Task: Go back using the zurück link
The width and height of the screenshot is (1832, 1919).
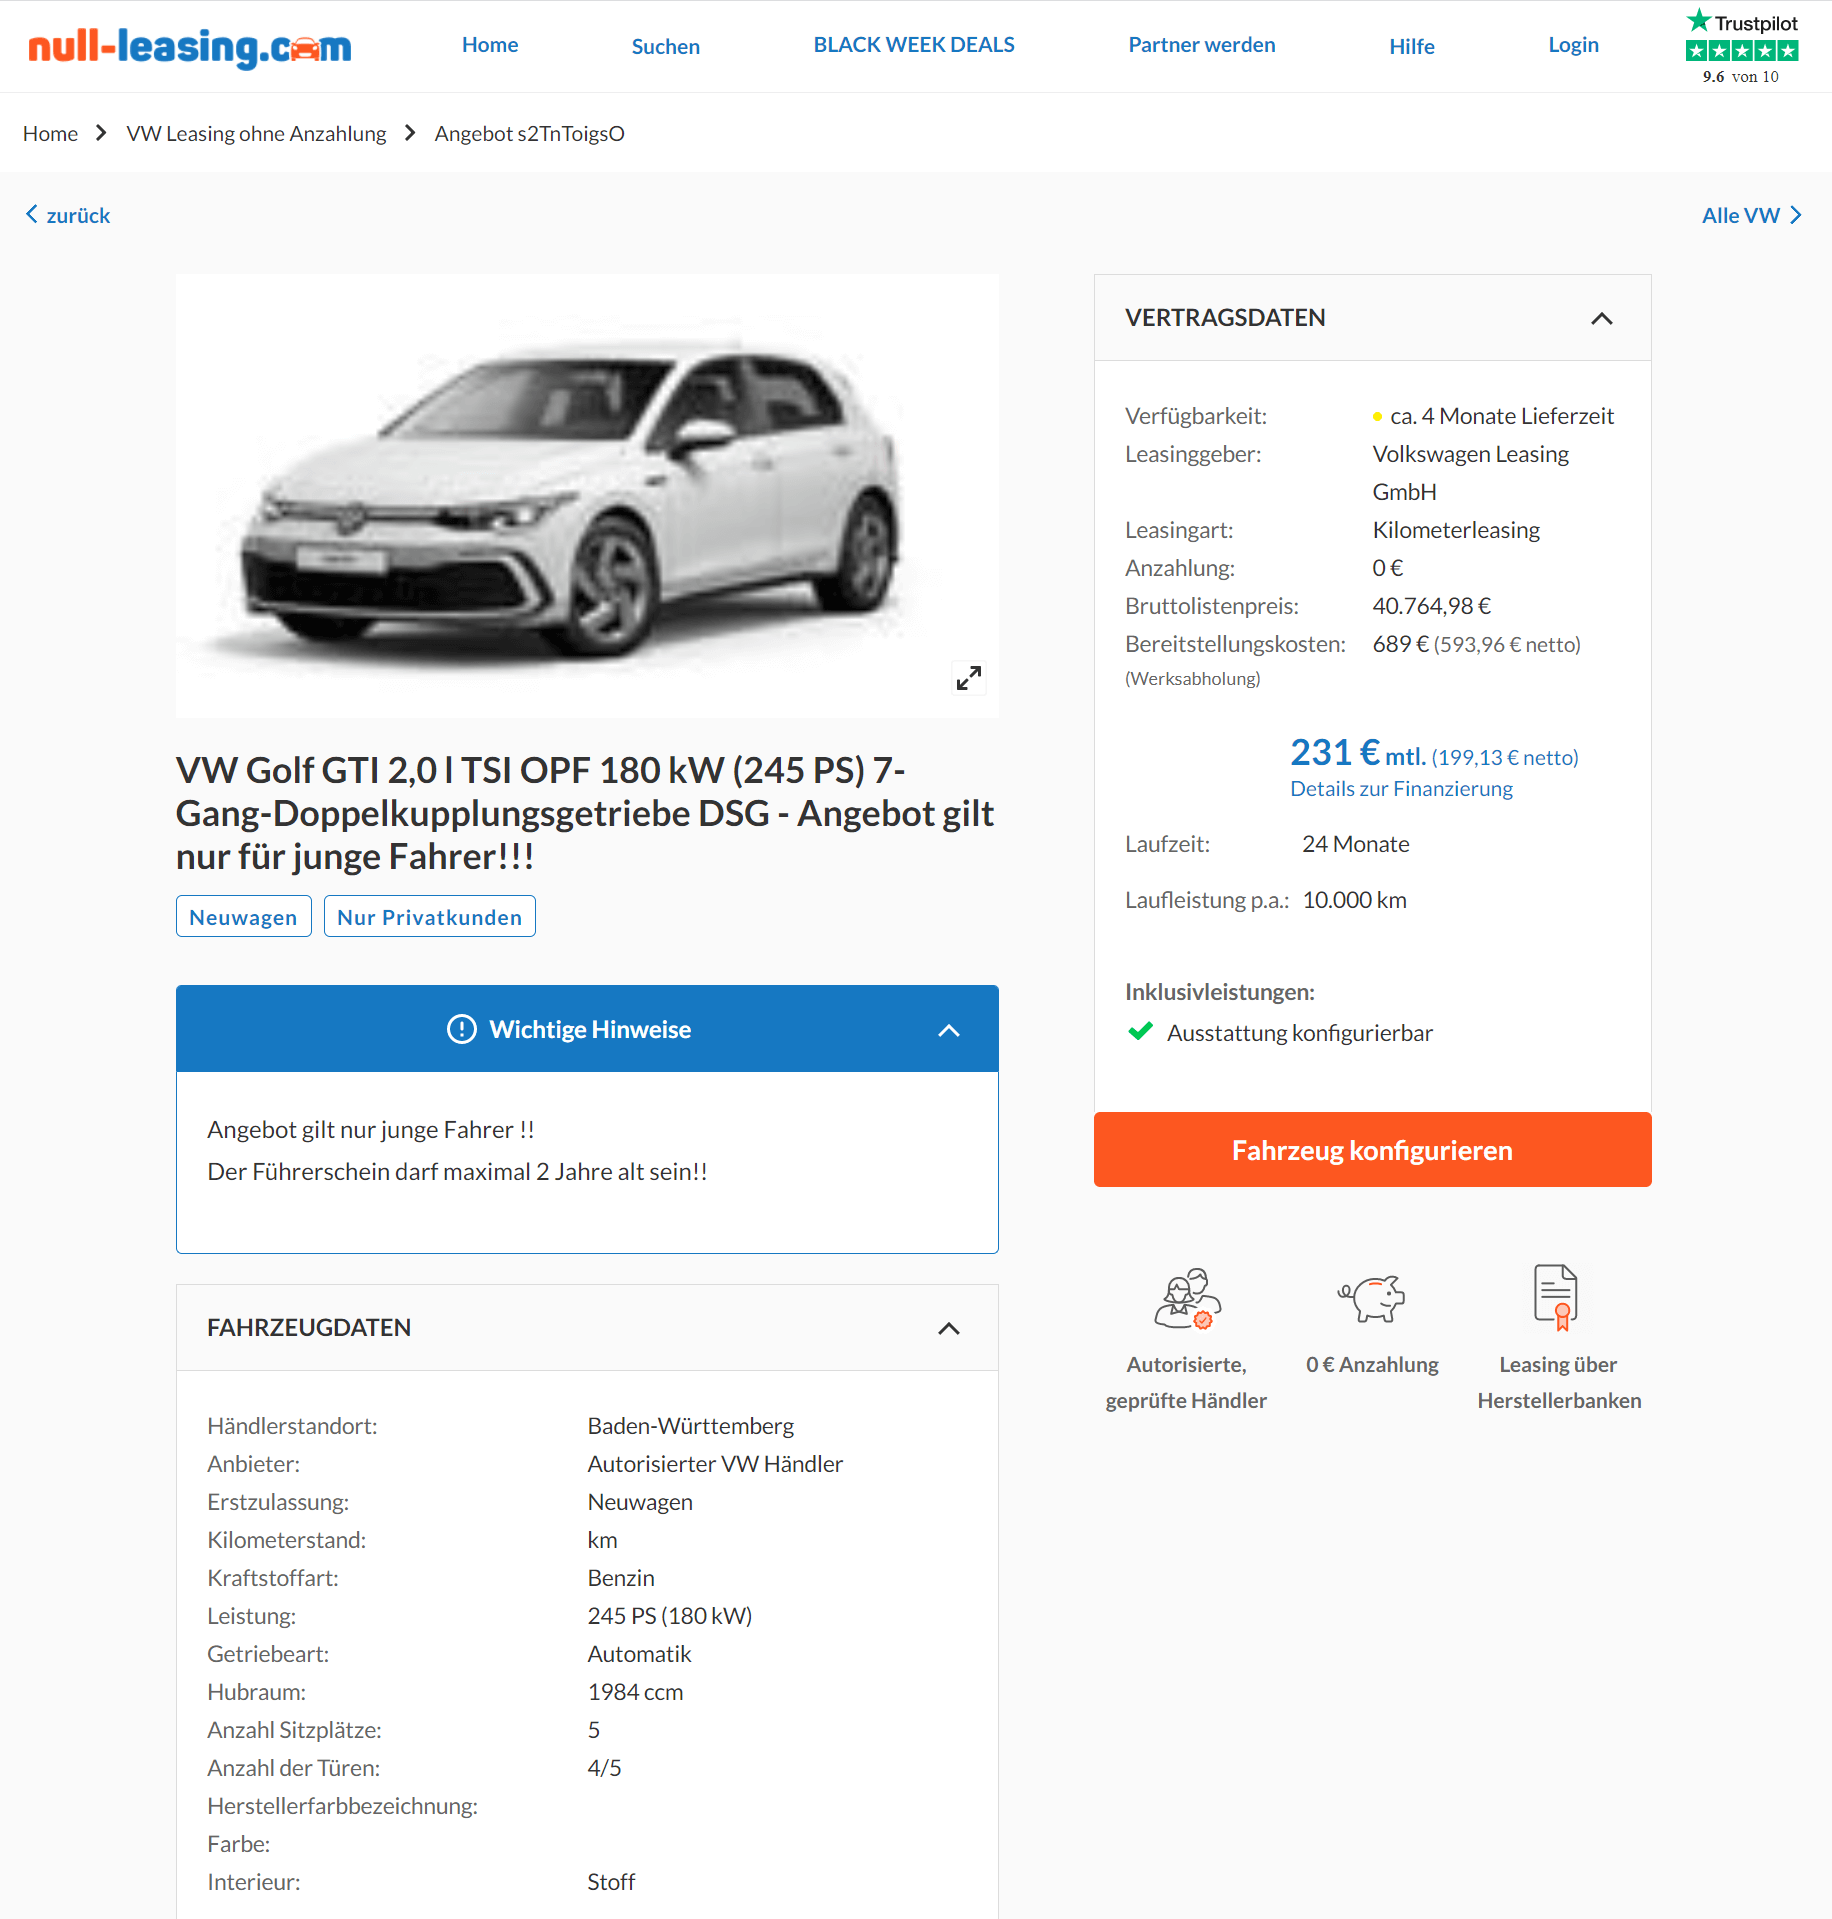Action: 68,215
